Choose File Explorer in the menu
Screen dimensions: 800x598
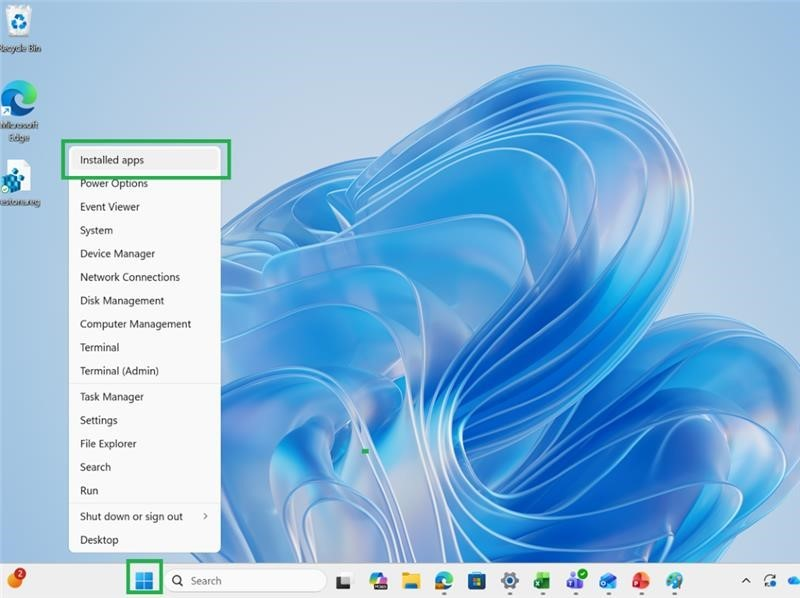(144, 443)
